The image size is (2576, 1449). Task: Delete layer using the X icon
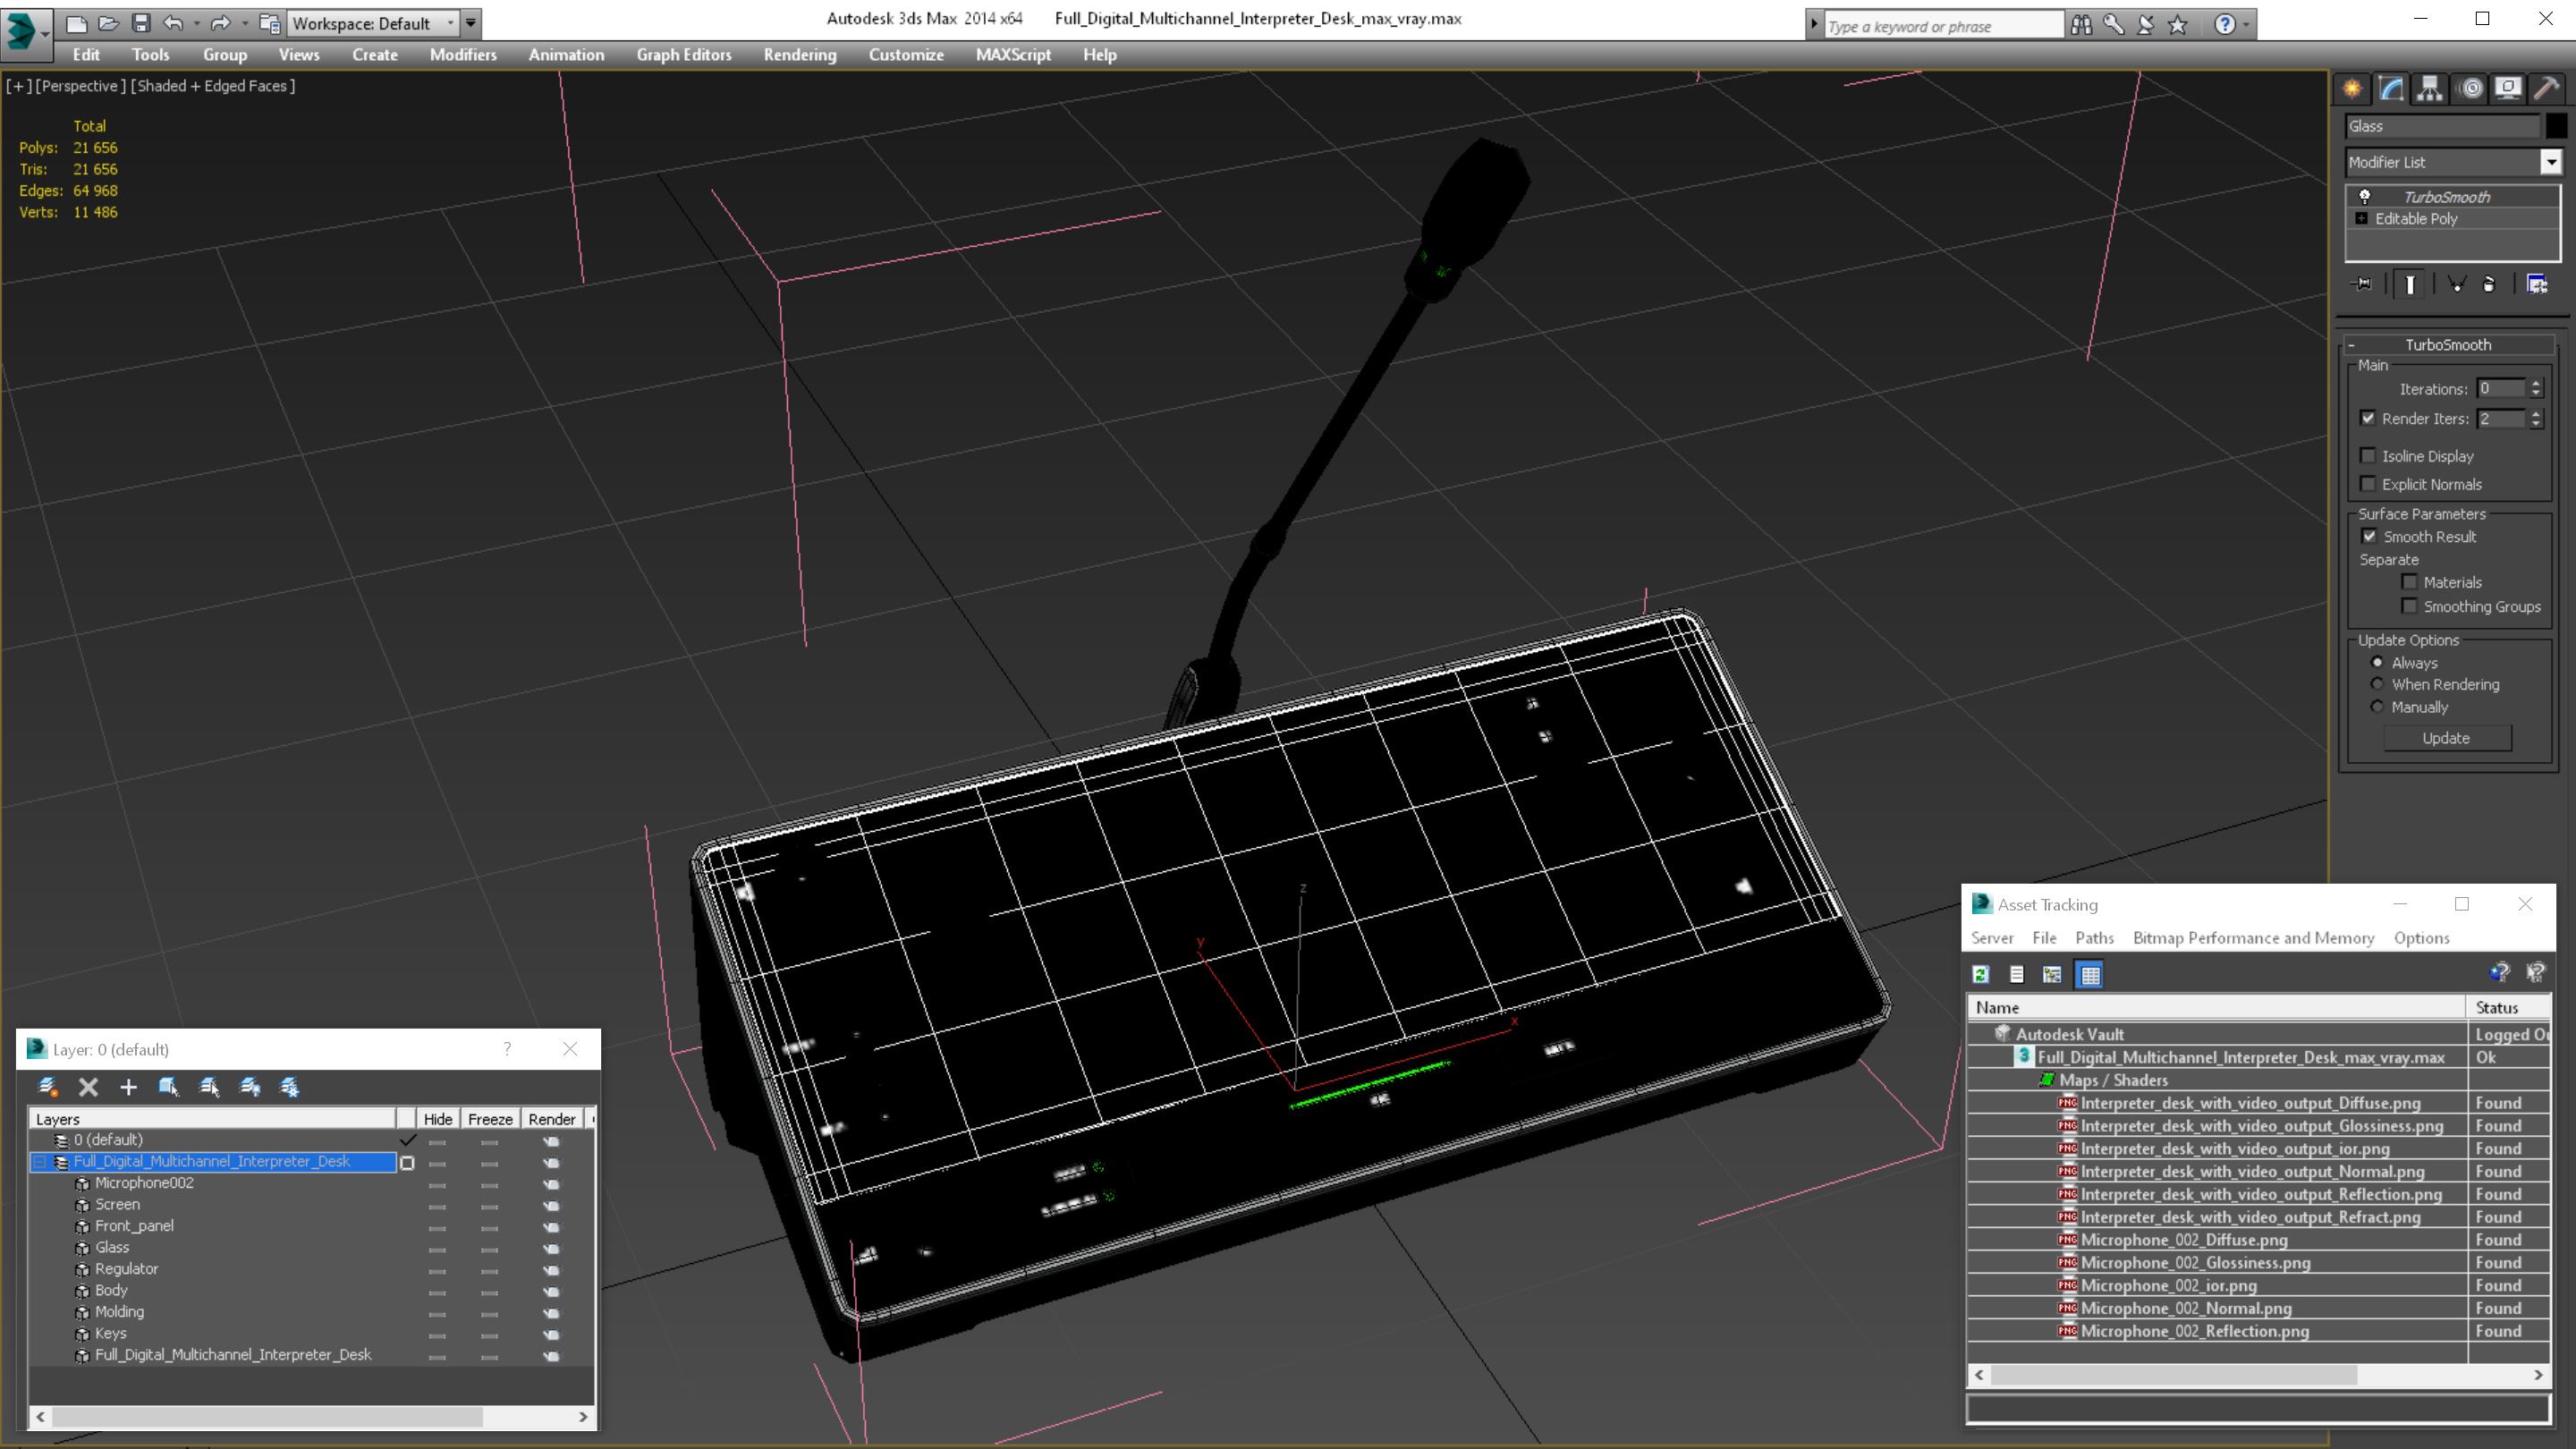coord(88,1087)
